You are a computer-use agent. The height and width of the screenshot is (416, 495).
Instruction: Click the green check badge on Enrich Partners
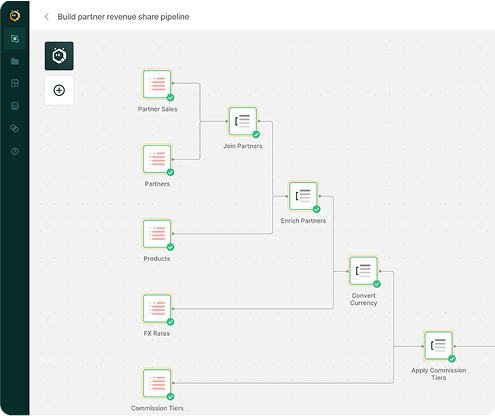click(317, 209)
